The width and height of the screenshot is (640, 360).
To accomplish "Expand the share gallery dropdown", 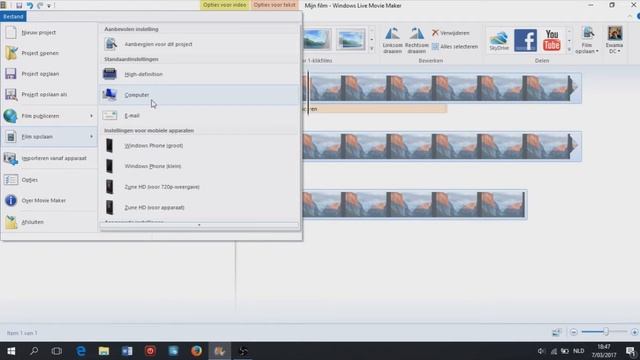I will click(569, 49).
